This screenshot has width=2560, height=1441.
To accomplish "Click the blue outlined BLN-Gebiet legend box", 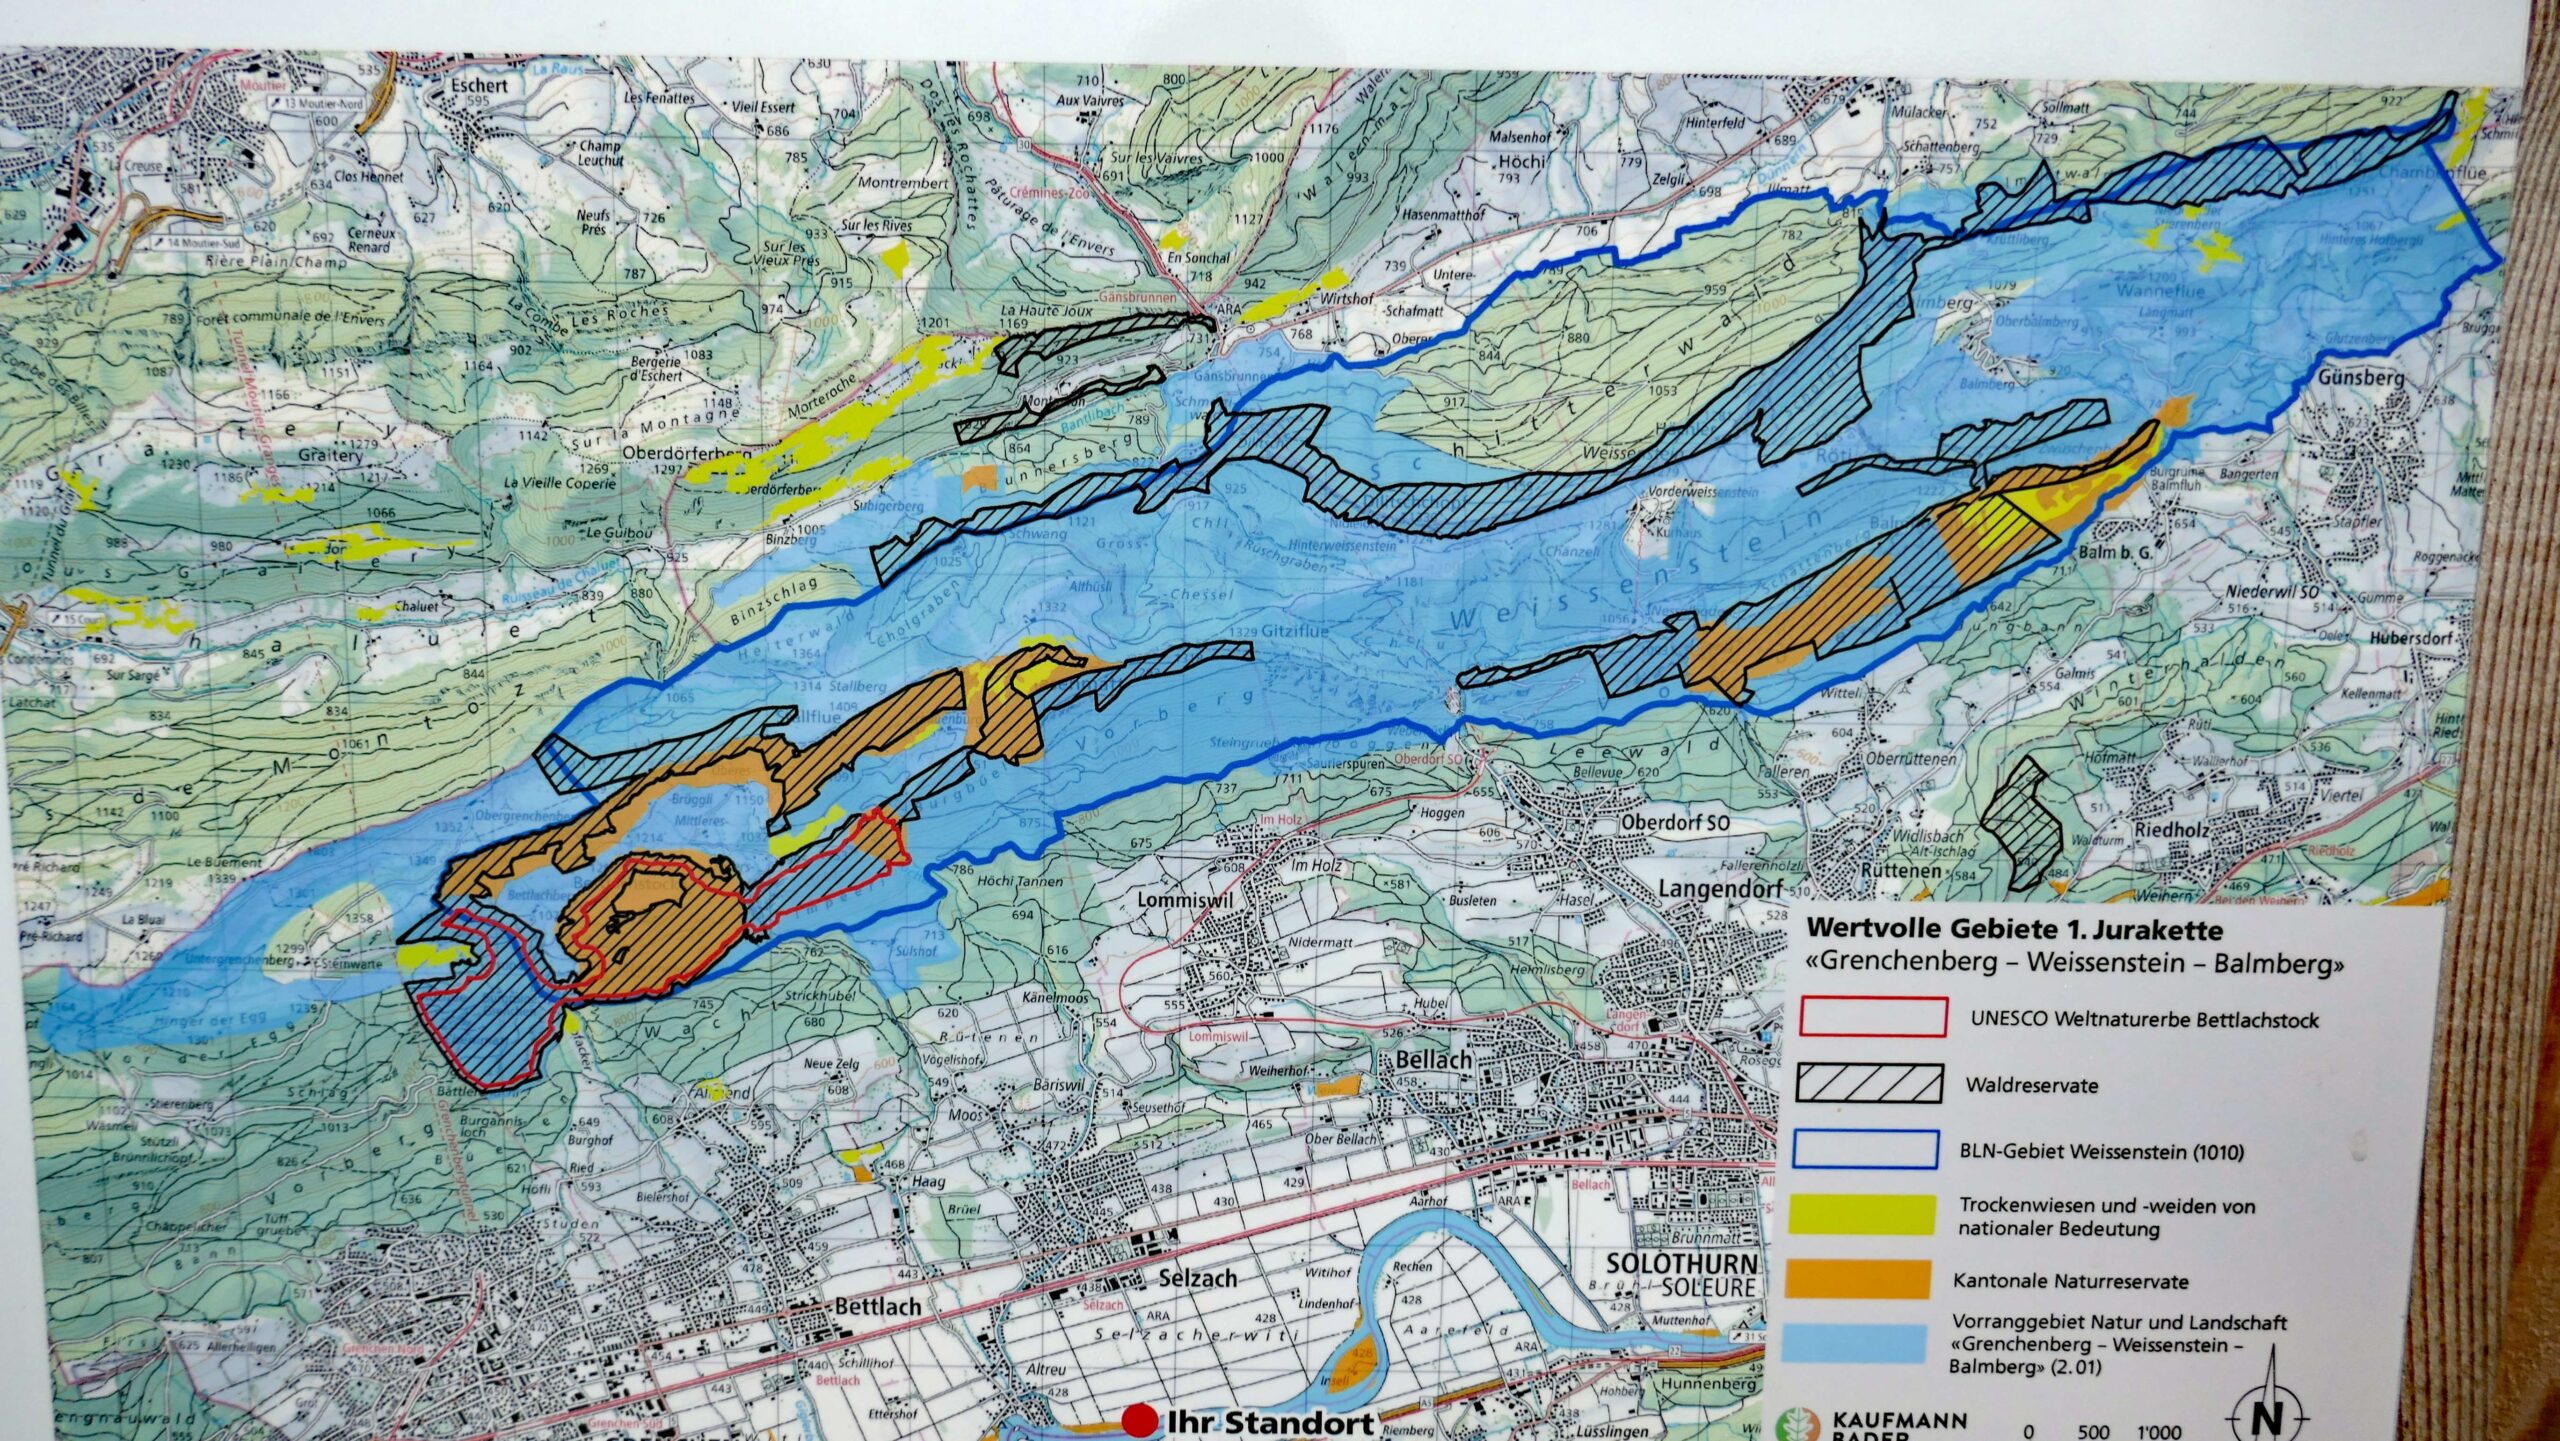I will [x=1865, y=1149].
